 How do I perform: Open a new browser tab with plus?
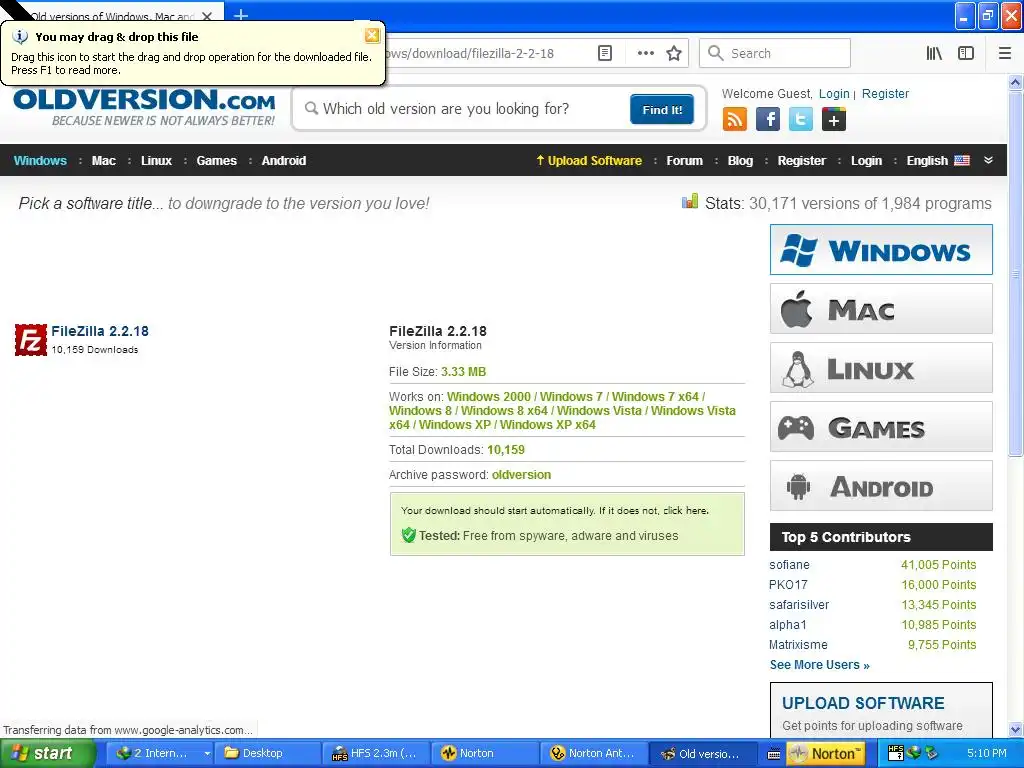click(241, 14)
